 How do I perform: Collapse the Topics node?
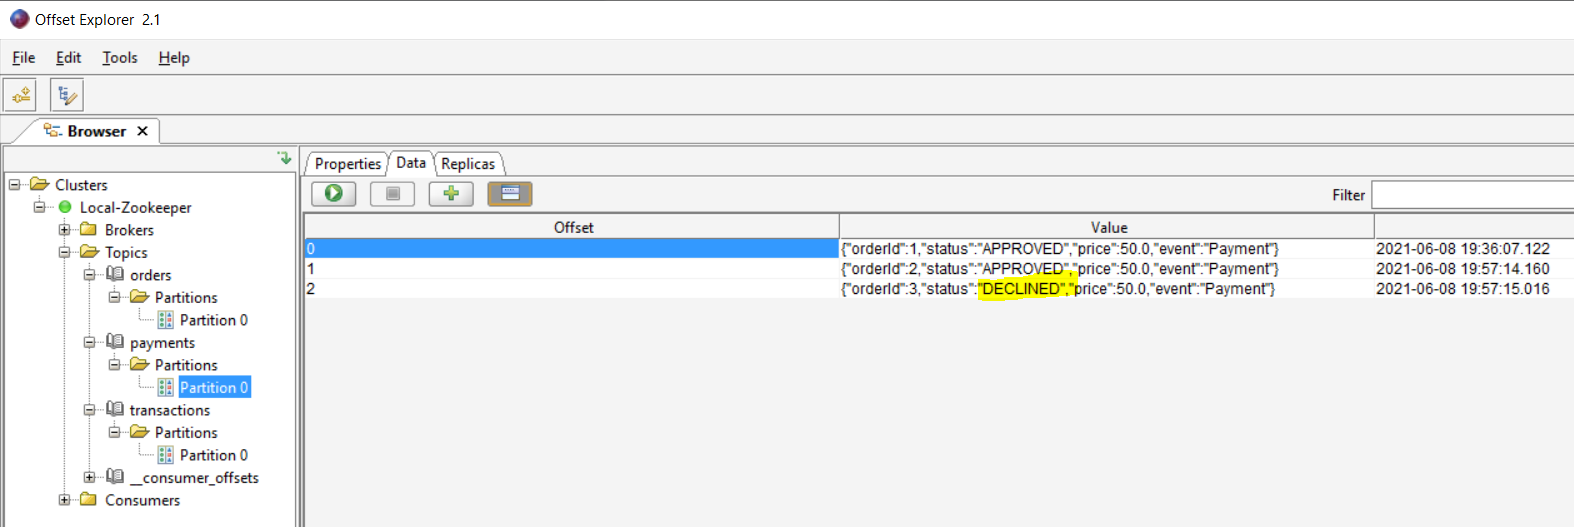pos(65,252)
